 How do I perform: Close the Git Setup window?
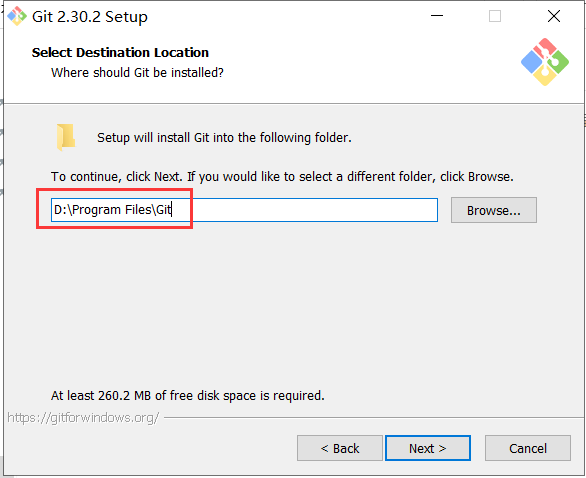554,16
